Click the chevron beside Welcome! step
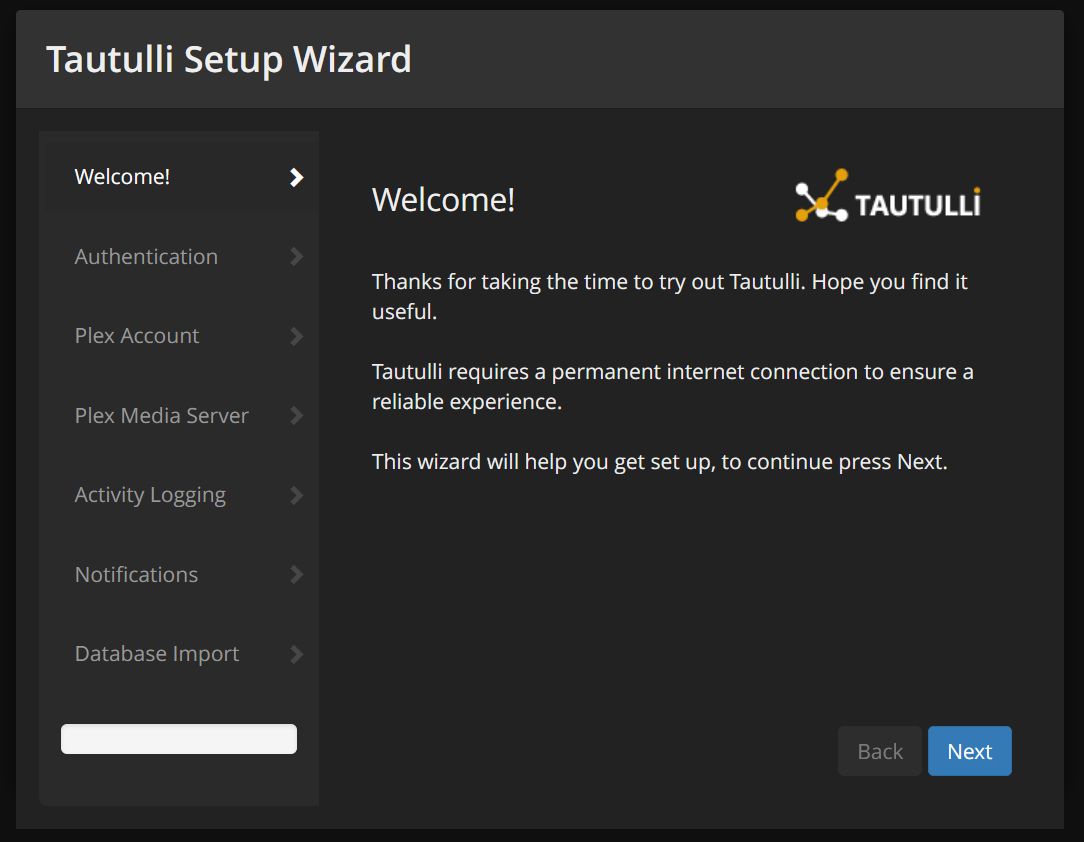 [x=296, y=177]
